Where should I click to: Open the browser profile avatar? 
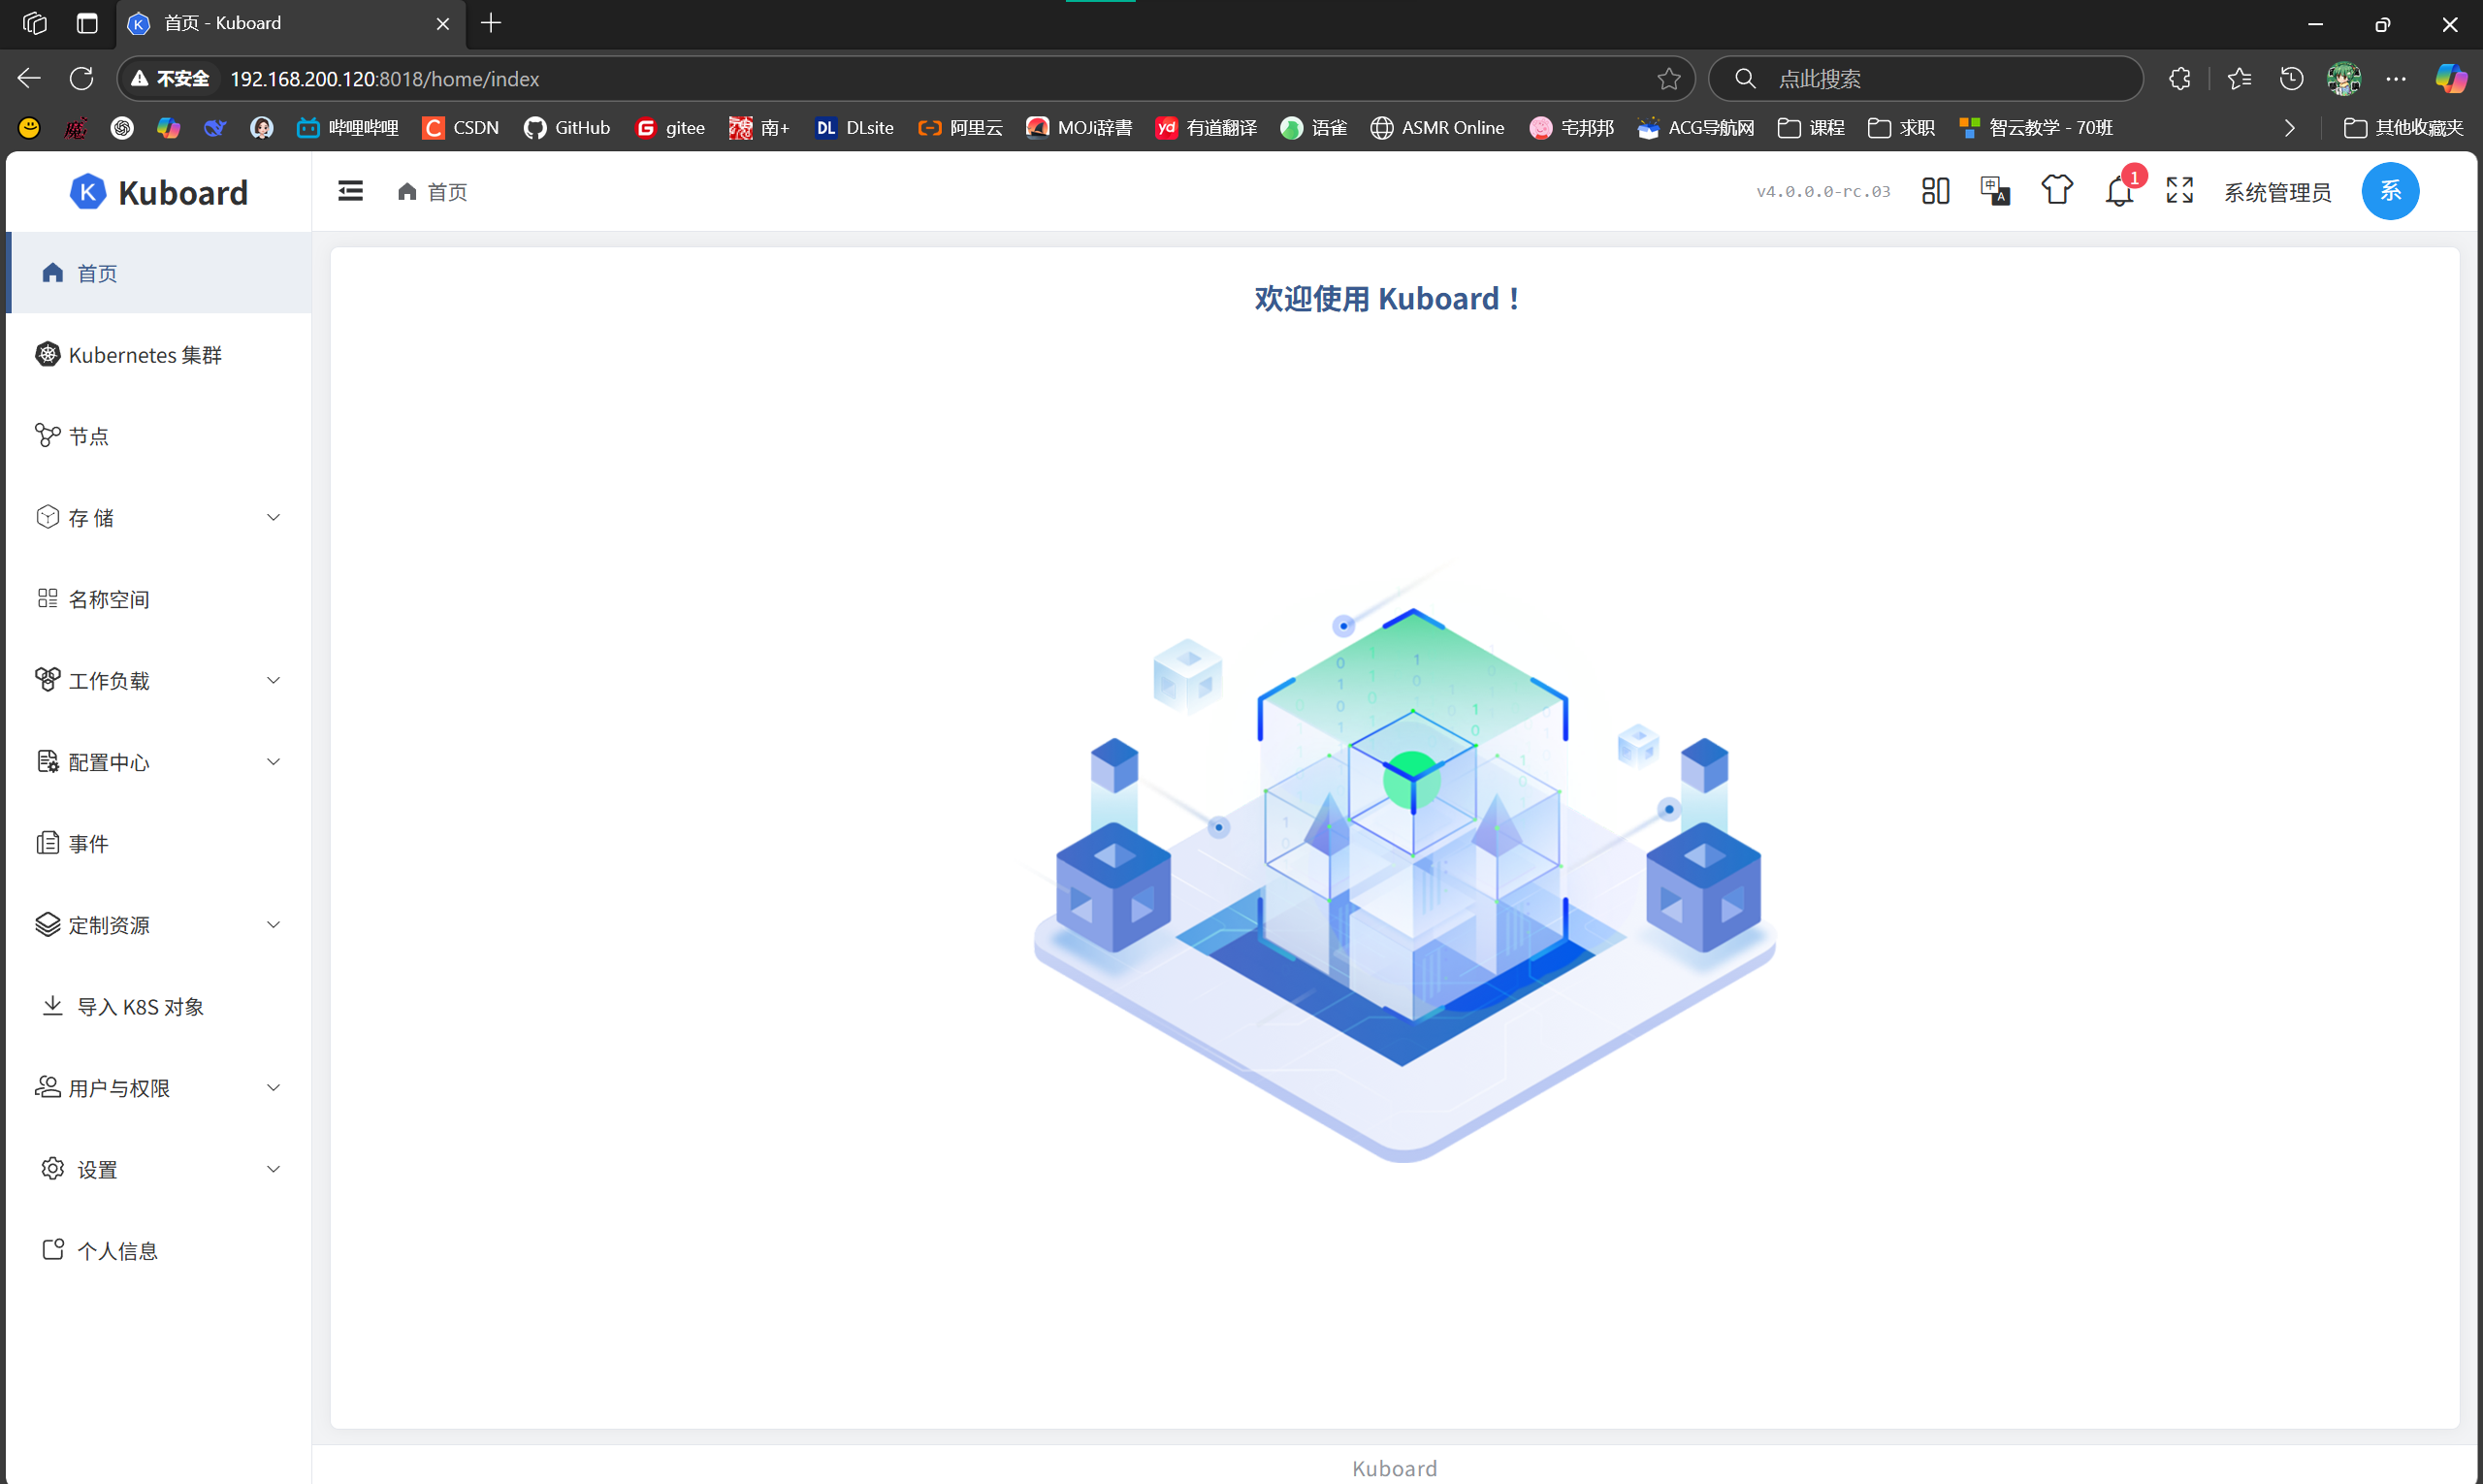[x=2344, y=78]
